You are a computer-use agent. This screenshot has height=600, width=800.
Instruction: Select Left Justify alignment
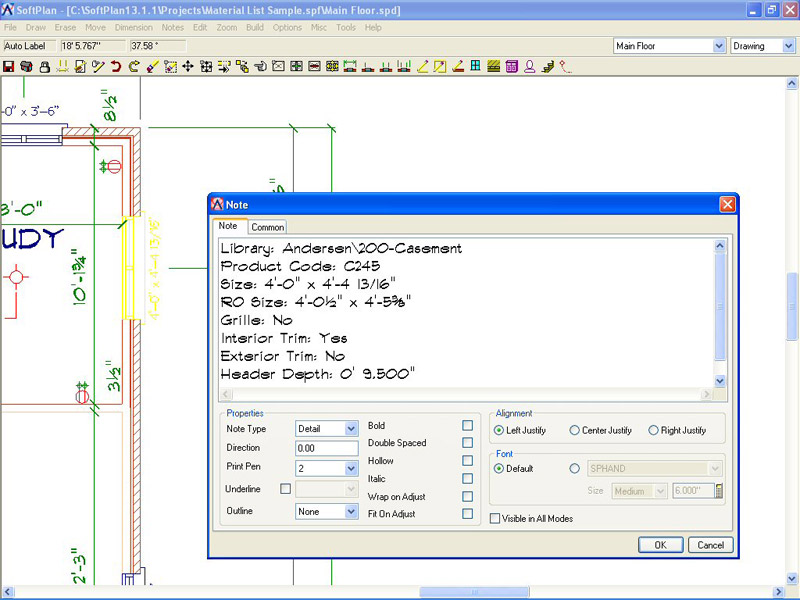[x=498, y=431]
